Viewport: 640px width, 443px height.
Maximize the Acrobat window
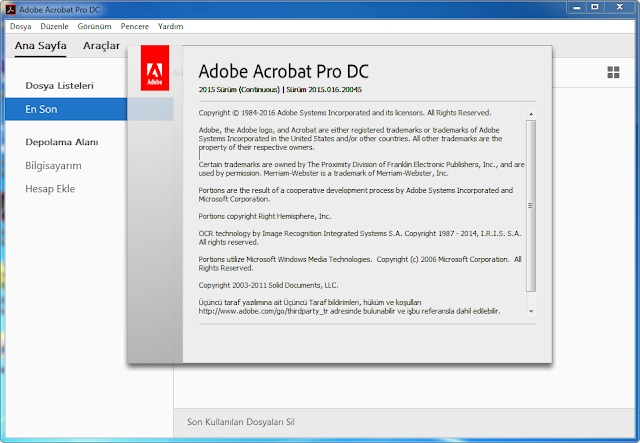[x=595, y=7]
